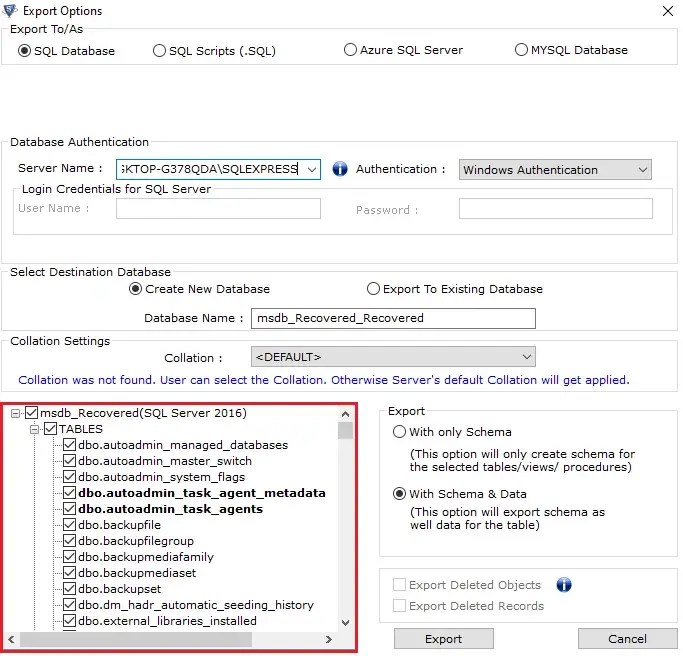Select msdb_Recovered(SQL Server 2016) node label
The width and height of the screenshot is (683, 656).
[x=143, y=413]
